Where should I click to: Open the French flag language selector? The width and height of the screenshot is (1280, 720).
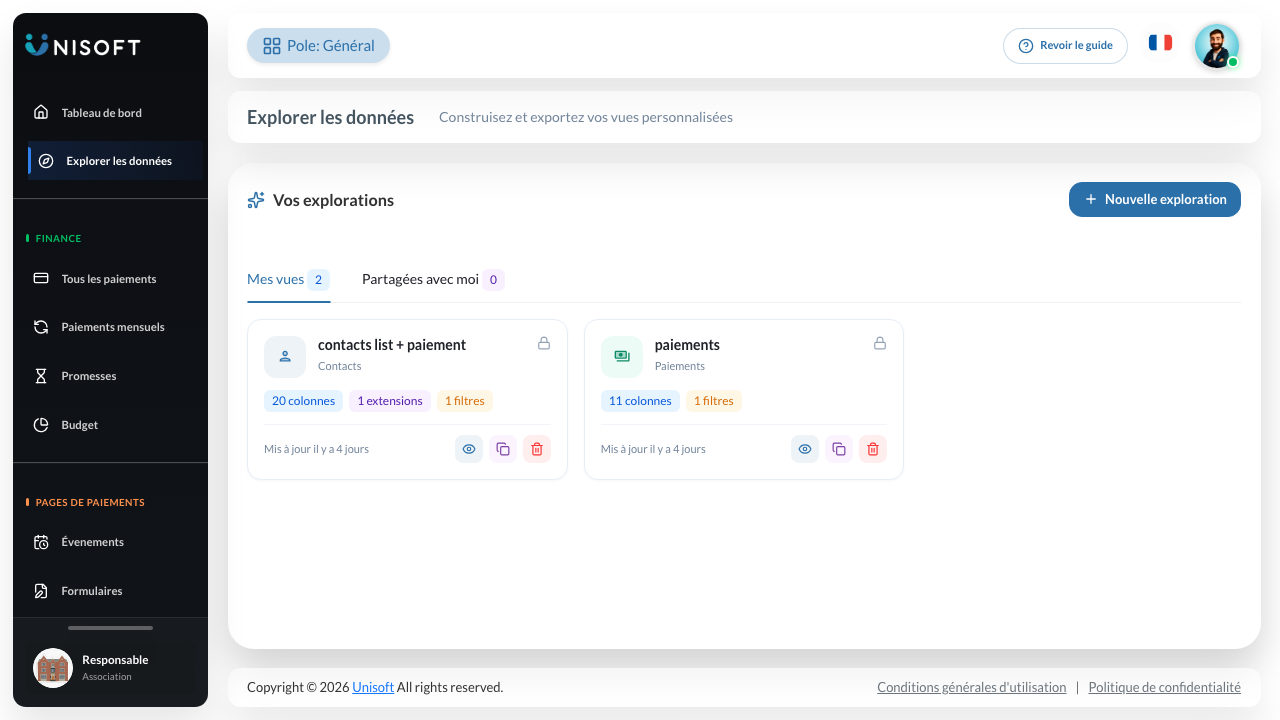point(1160,43)
